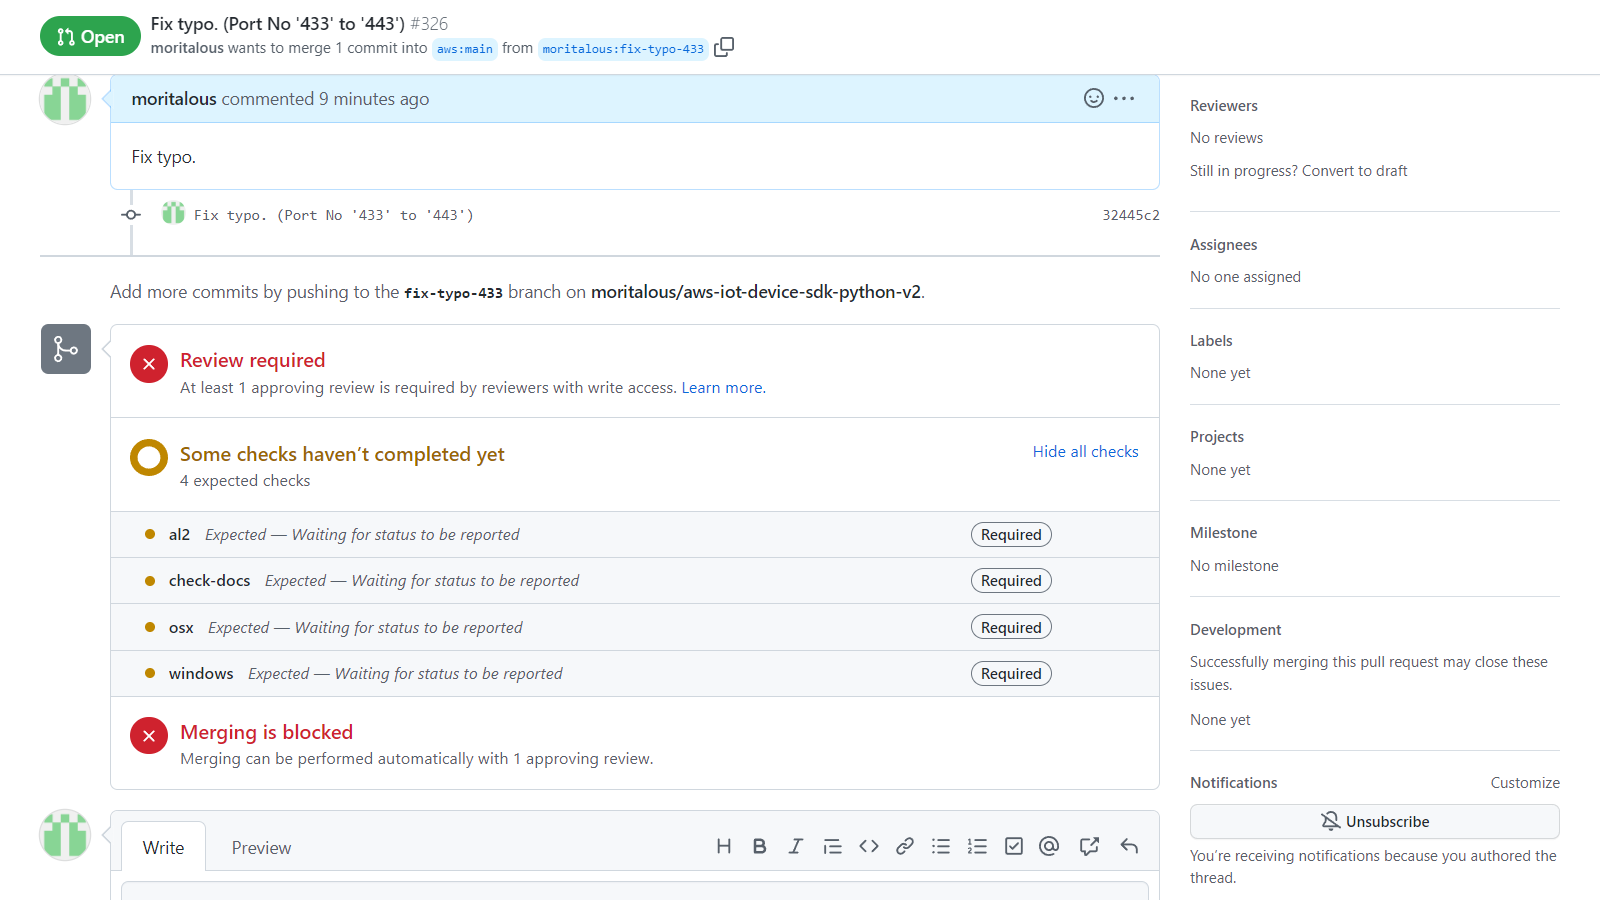Image resolution: width=1600 pixels, height=900 pixels.
Task: Customize notification settings
Action: coord(1524,783)
